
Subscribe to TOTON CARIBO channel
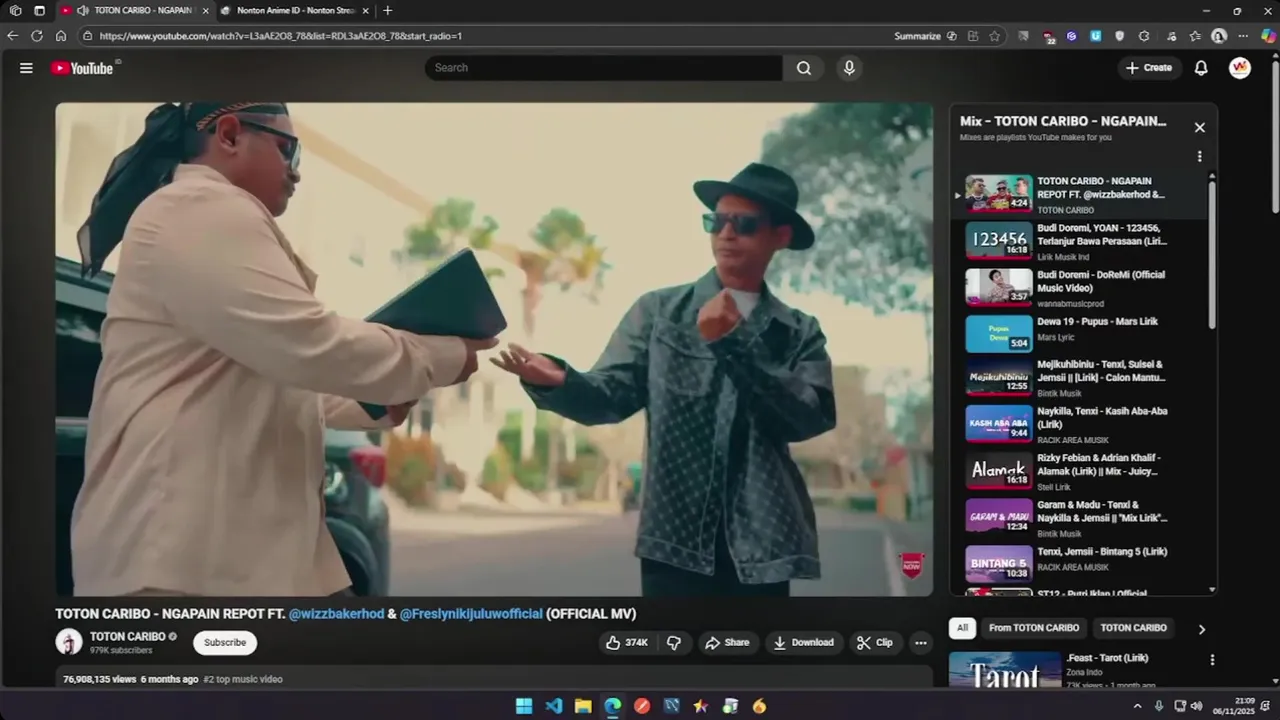point(225,643)
